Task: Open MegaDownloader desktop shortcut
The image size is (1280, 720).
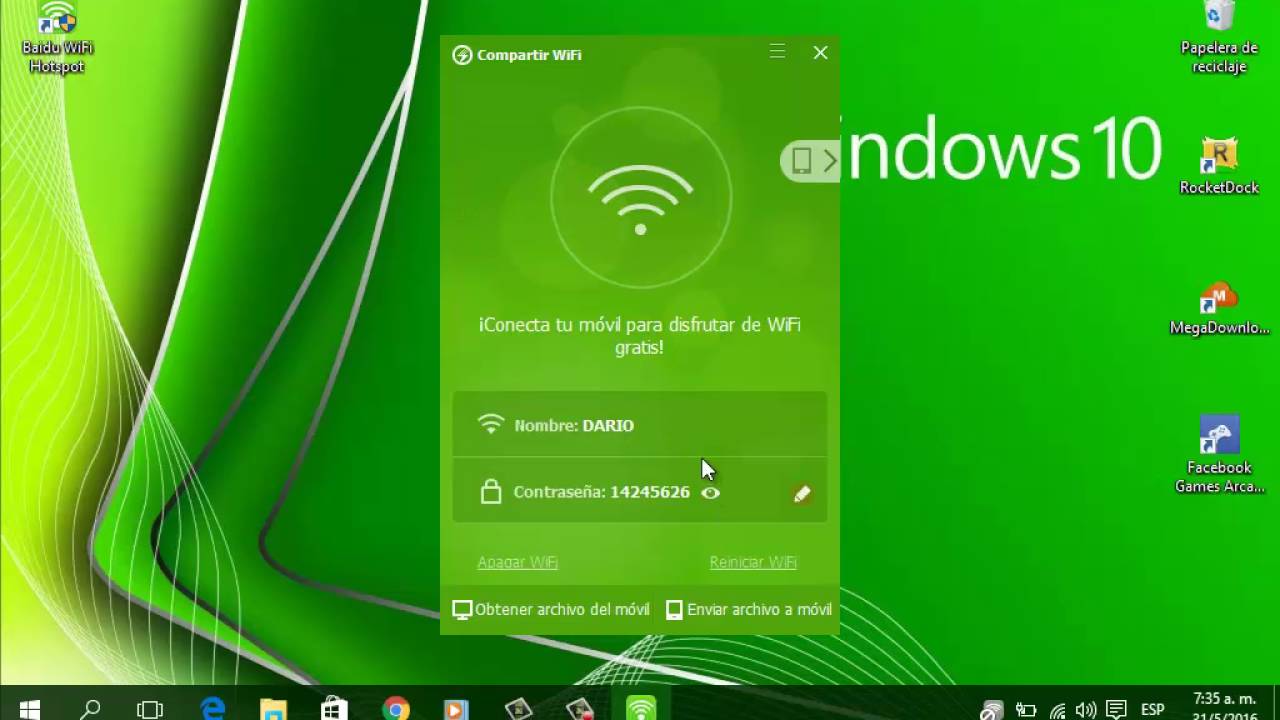Action: point(1219,308)
